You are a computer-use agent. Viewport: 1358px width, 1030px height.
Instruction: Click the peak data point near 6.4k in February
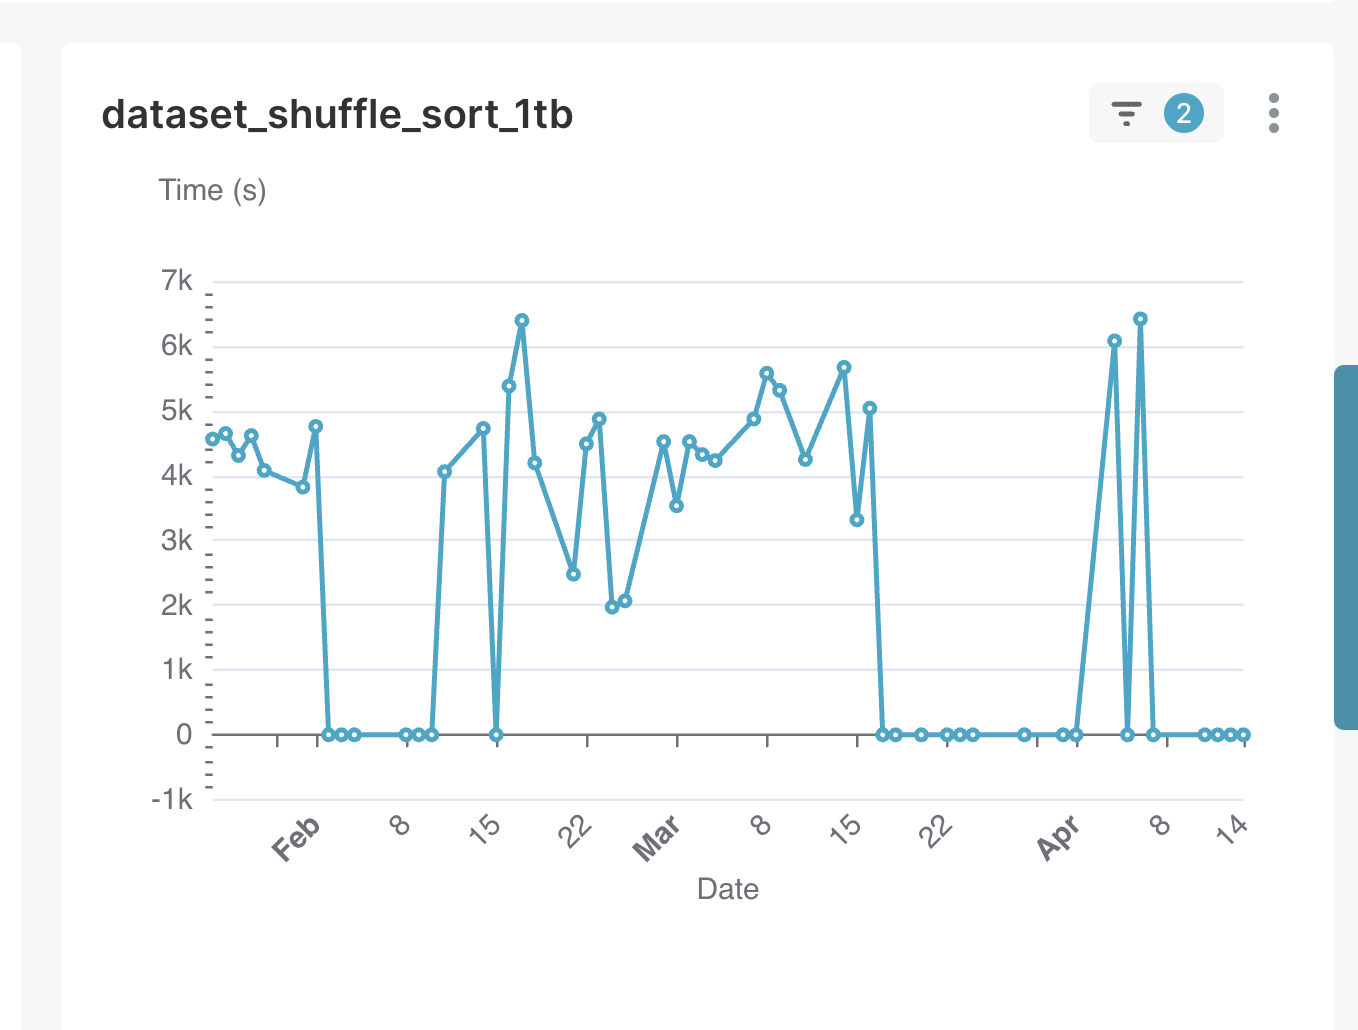[x=521, y=320]
